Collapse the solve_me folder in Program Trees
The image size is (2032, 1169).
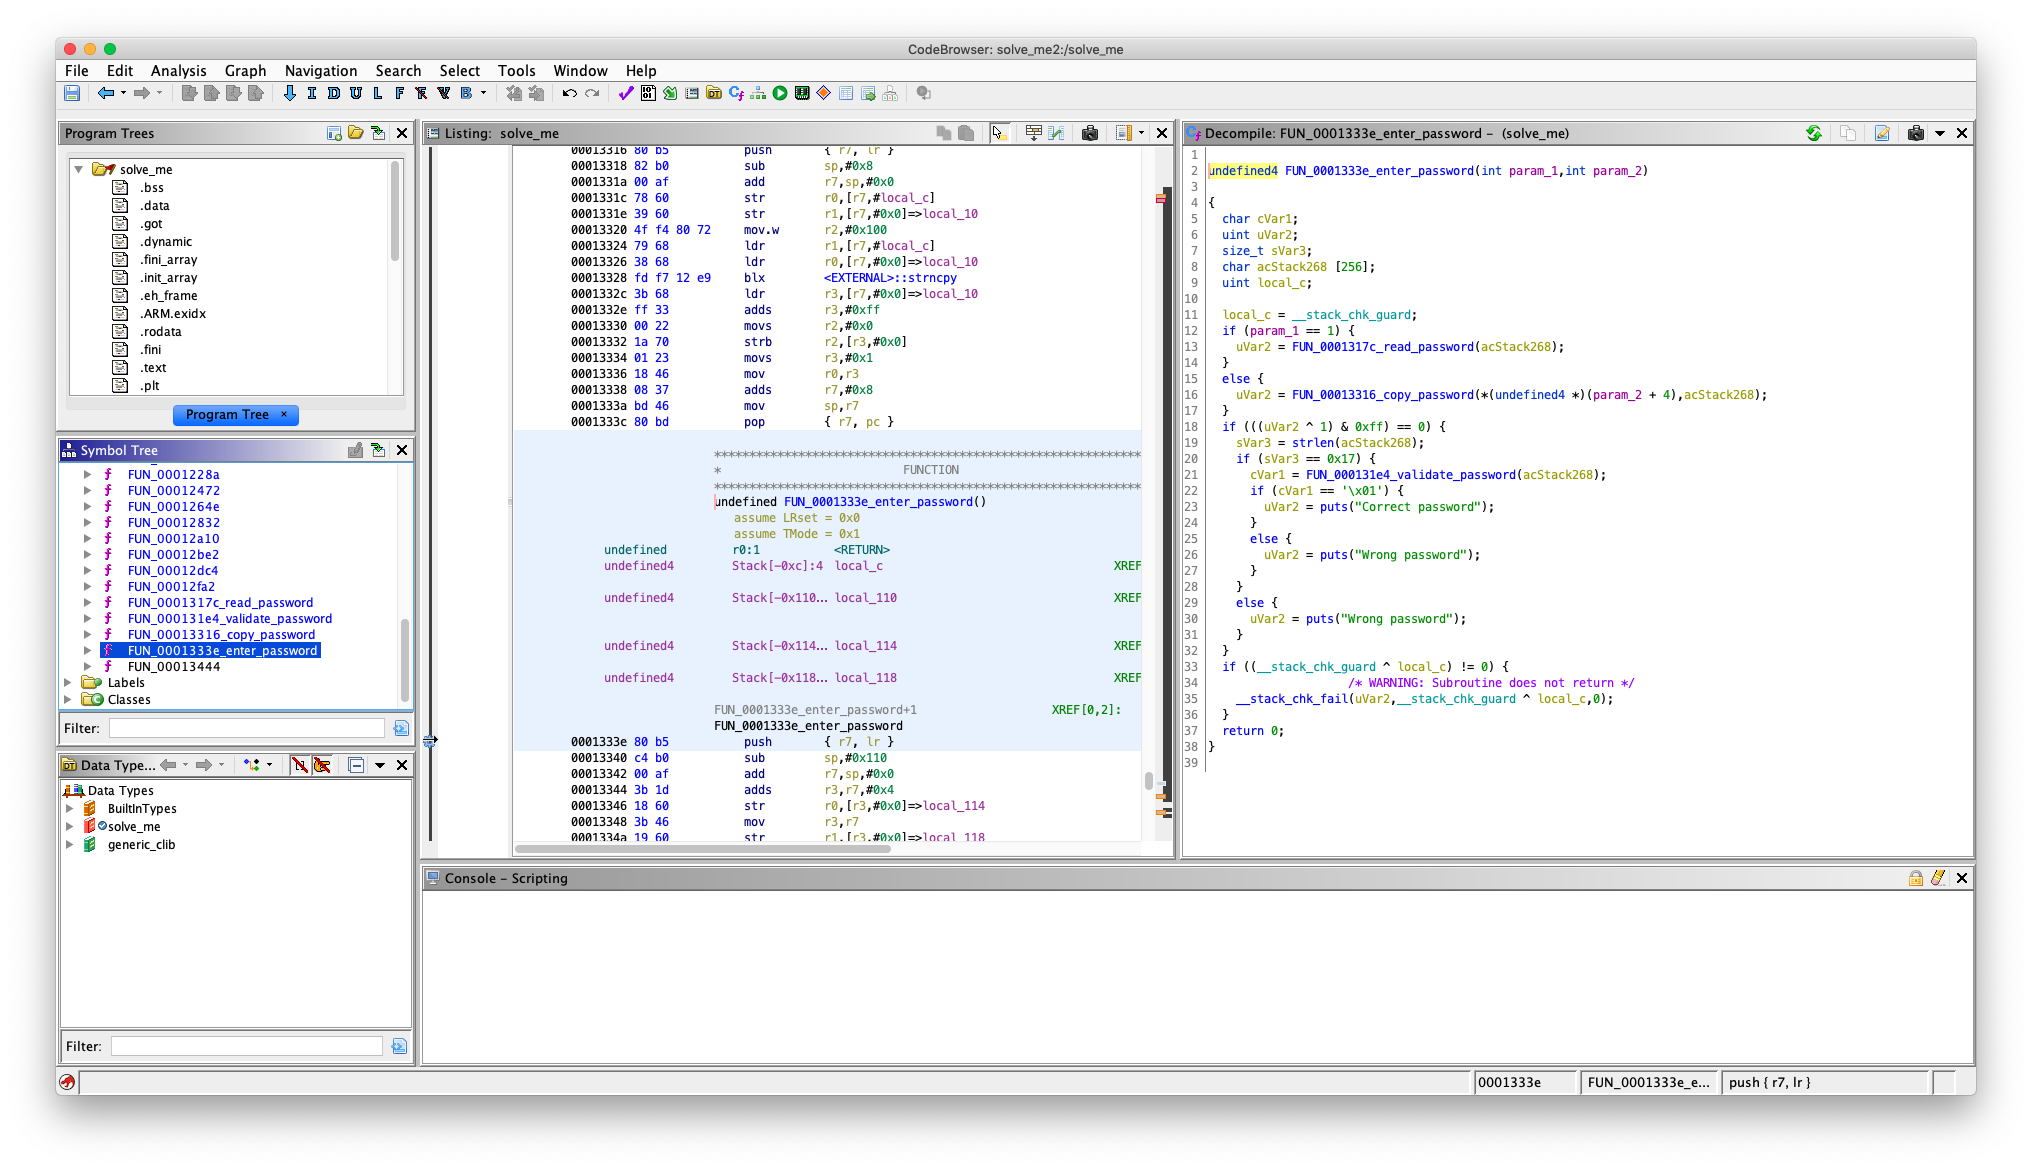point(79,169)
